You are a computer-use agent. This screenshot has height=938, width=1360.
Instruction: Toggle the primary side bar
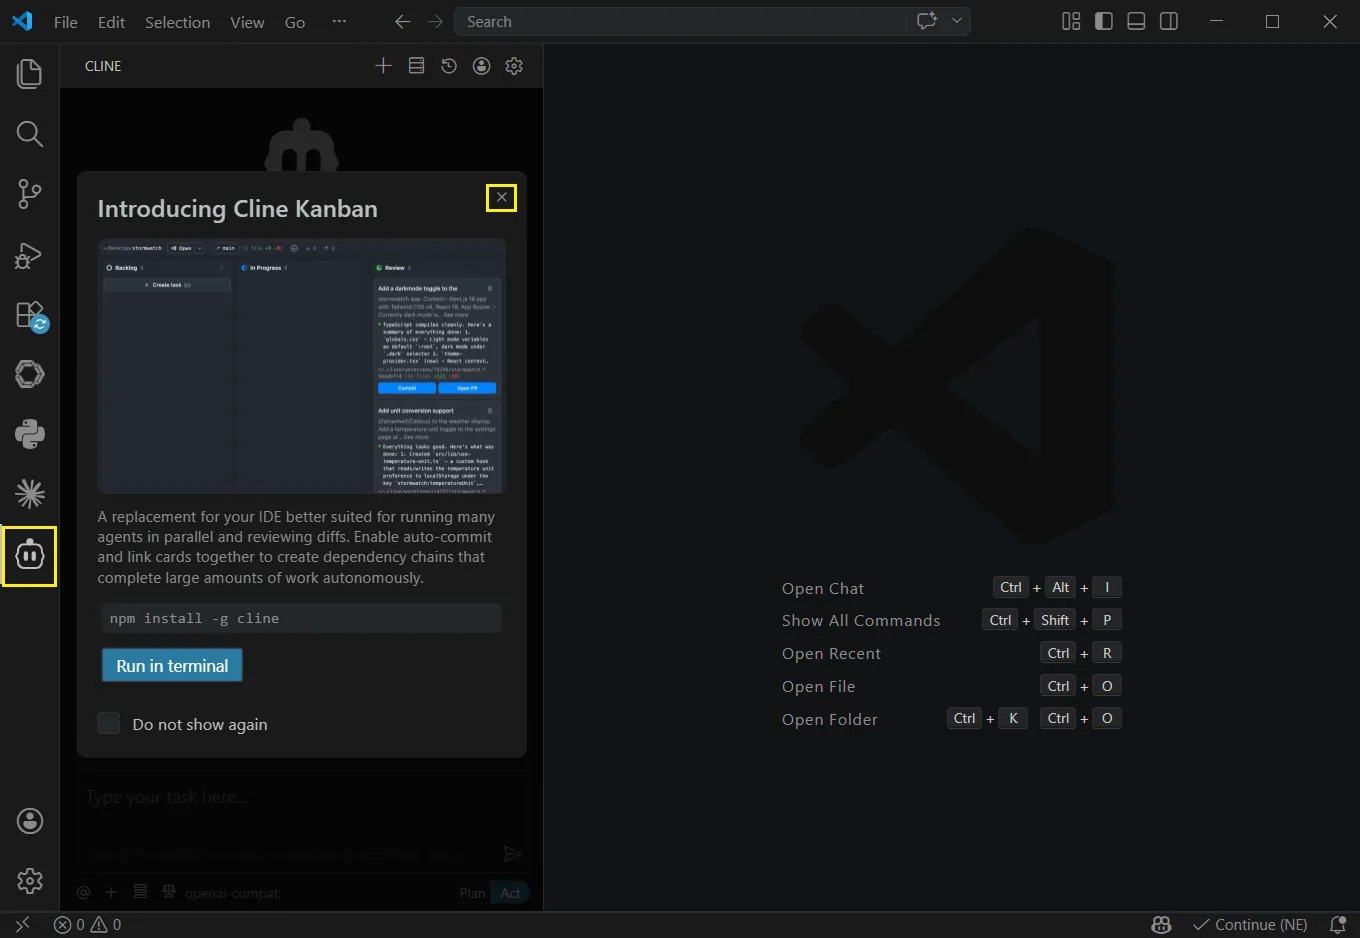coord(1104,21)
